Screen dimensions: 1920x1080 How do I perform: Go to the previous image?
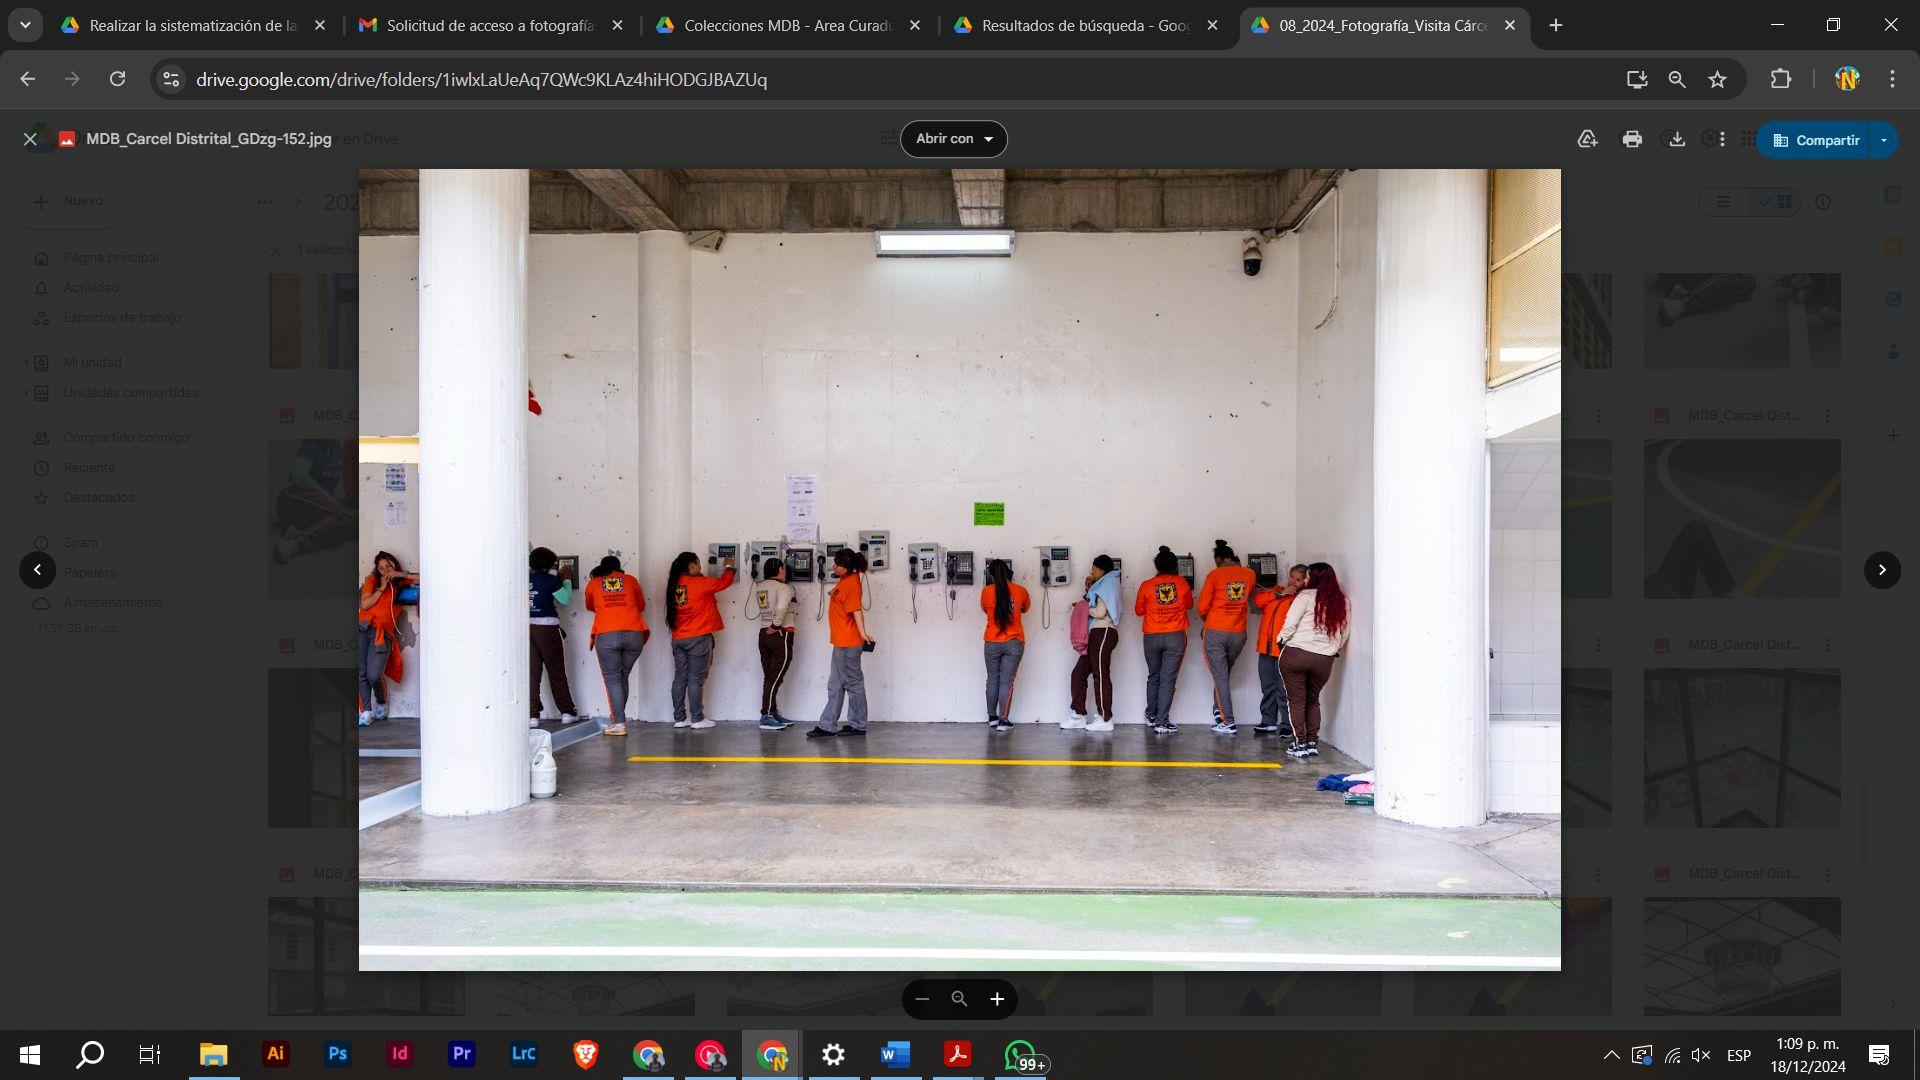click(37, 570)
